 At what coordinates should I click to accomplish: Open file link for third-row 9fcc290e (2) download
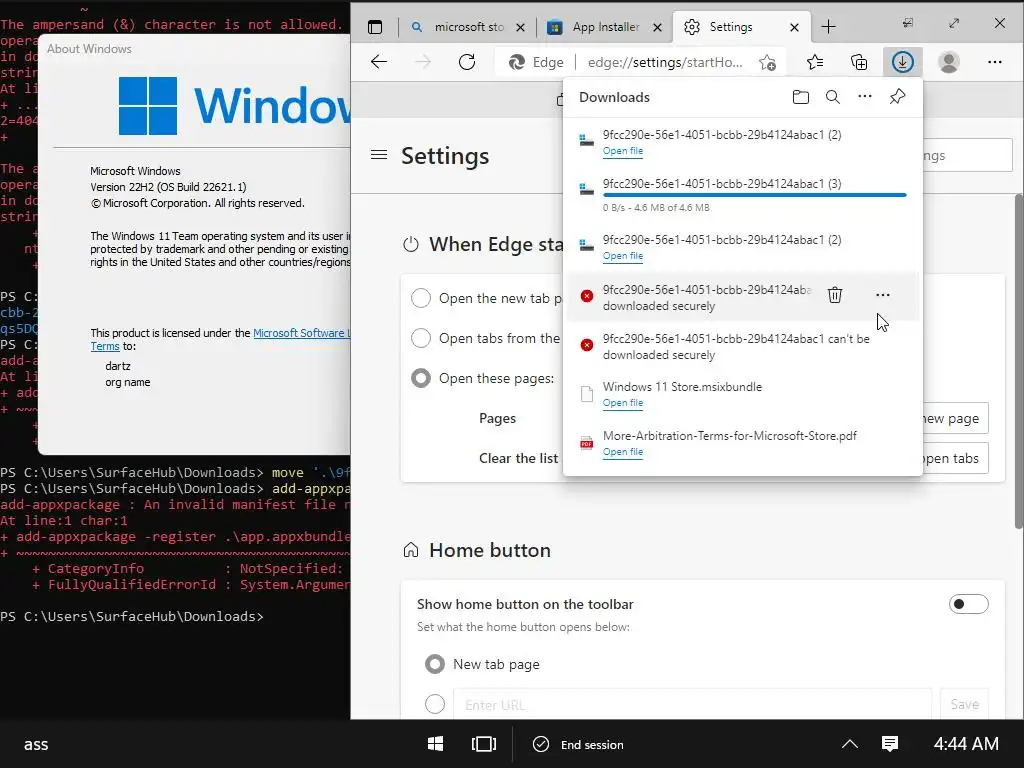[622, 256]
